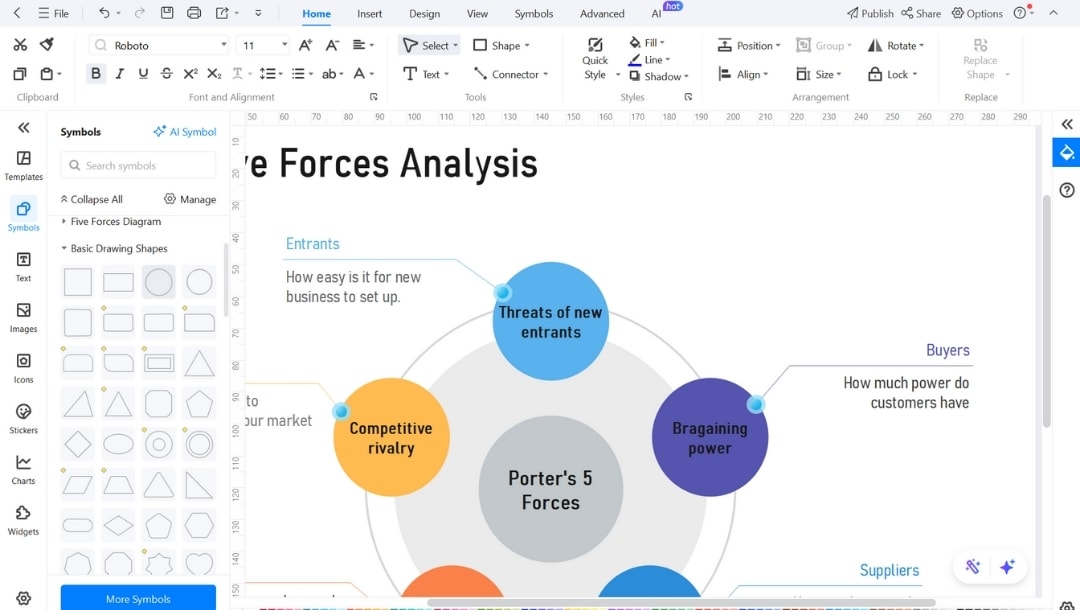Toggle Strikethrough formatting
This screenshot has width=1080, height=610.
(167, 74)
